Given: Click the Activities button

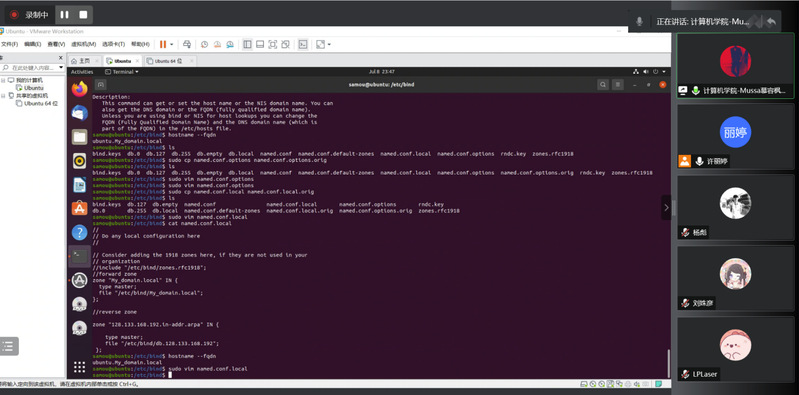Looking at the screenshot, I should click(x=82, y=72).
